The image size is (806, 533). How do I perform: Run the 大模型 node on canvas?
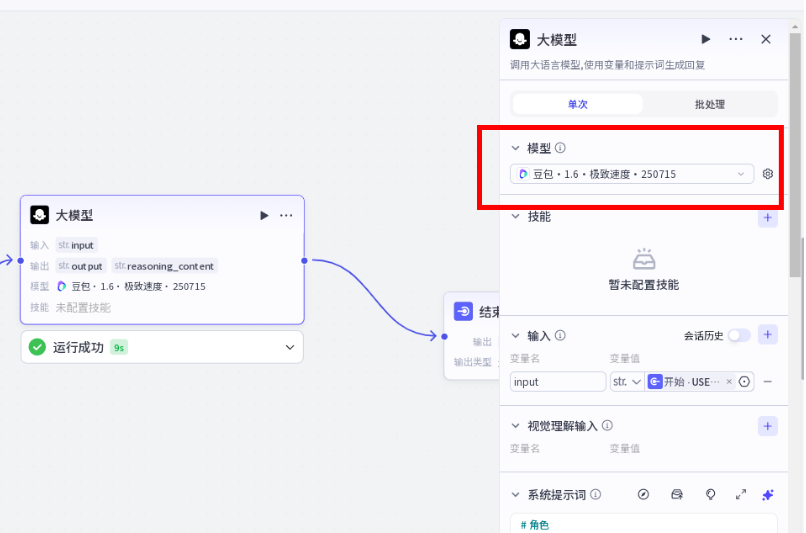tap(264, 215)
